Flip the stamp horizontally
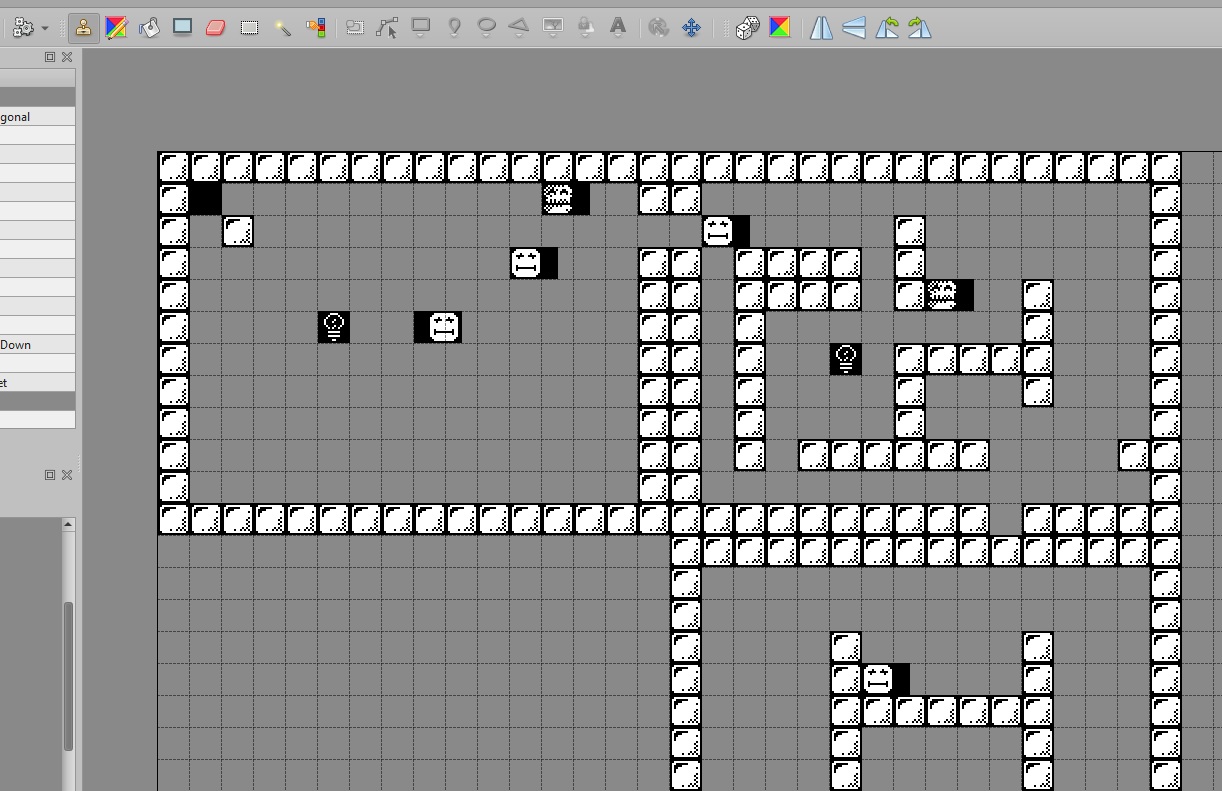Screen dimensions: 1222x791 click(x=821, y=28)
